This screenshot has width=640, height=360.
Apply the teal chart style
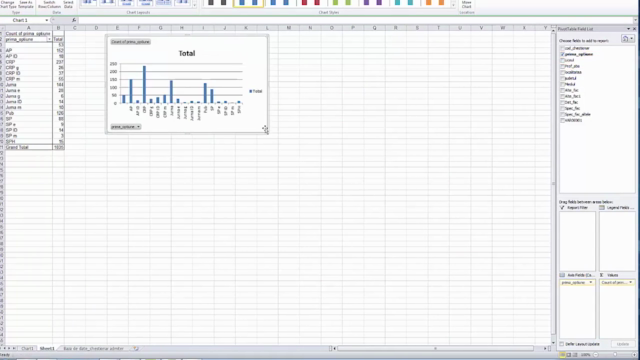(404, 3)
